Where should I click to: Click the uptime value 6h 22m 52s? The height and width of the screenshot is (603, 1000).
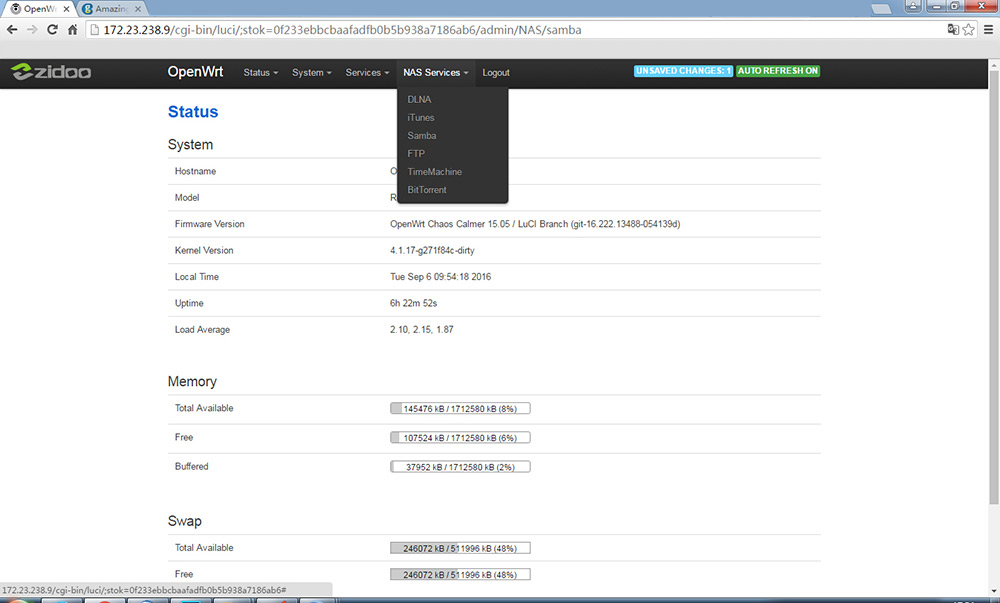(x=413, y=303)
